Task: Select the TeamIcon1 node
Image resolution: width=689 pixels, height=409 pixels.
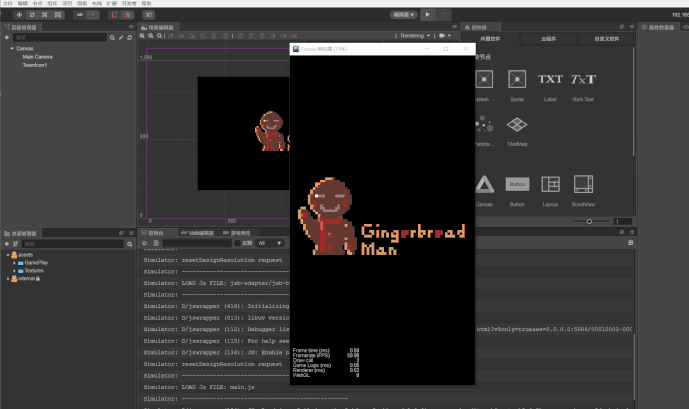Action: click(x=35, y=65)
